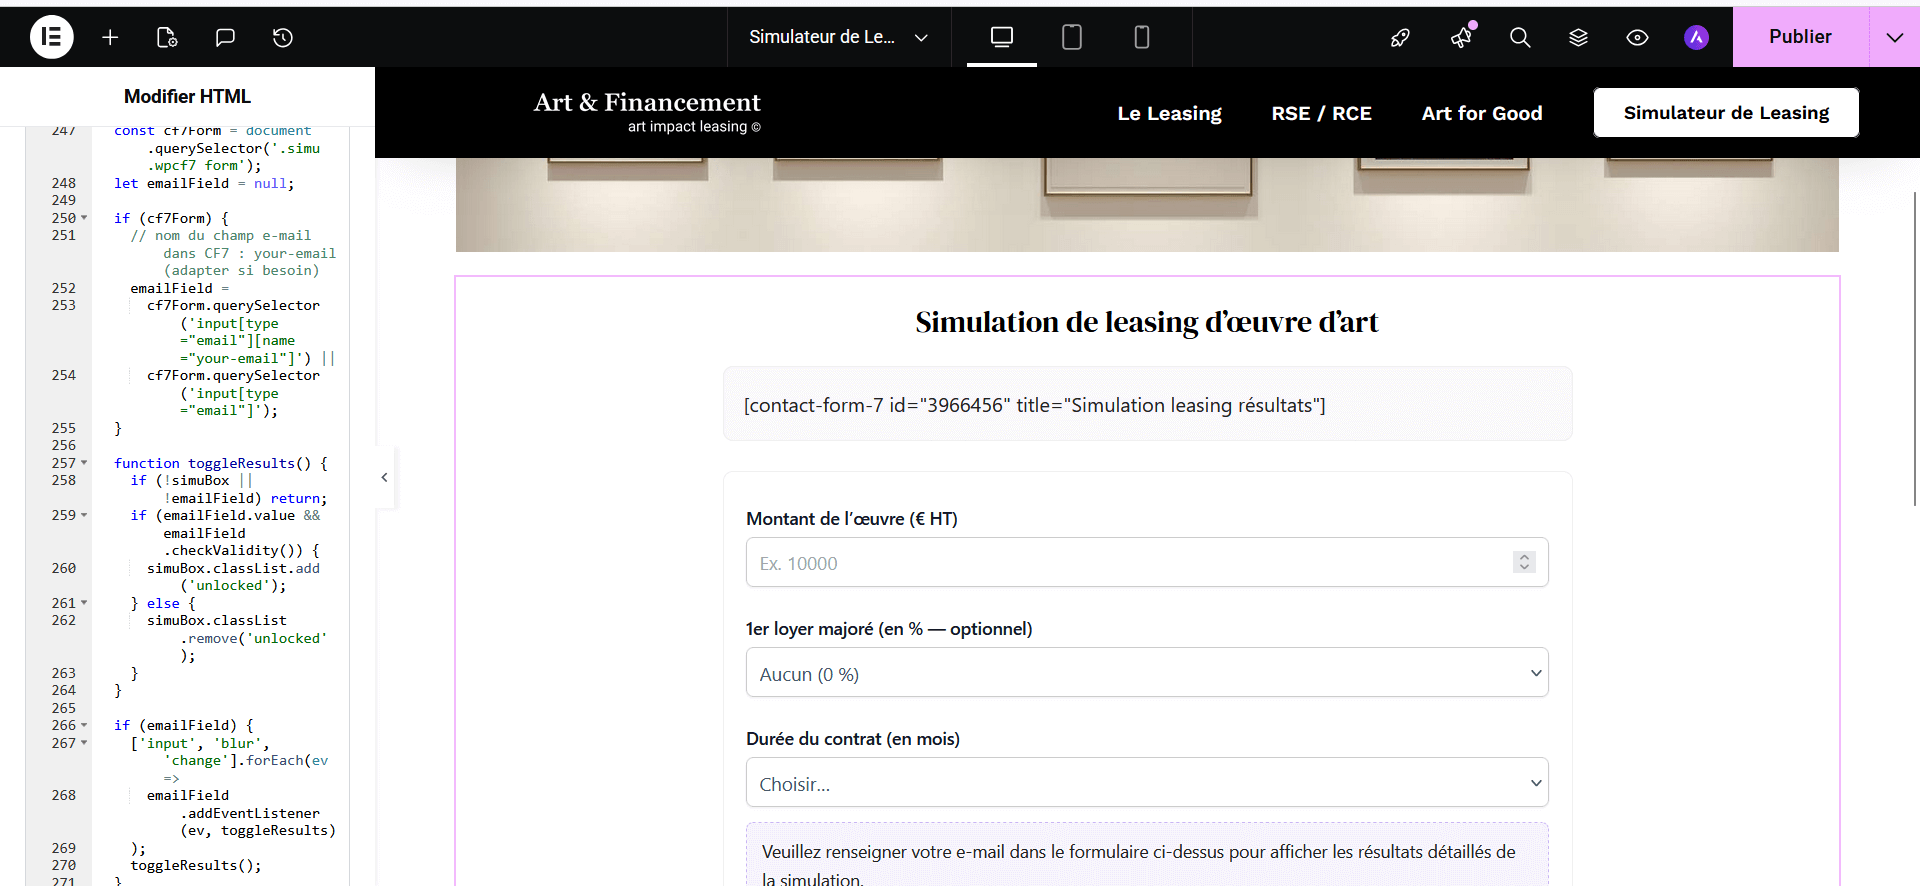The width and height of the screenshot is (1920, 886).
Task: Click the Publier button
Action: tap(1800, 37)
